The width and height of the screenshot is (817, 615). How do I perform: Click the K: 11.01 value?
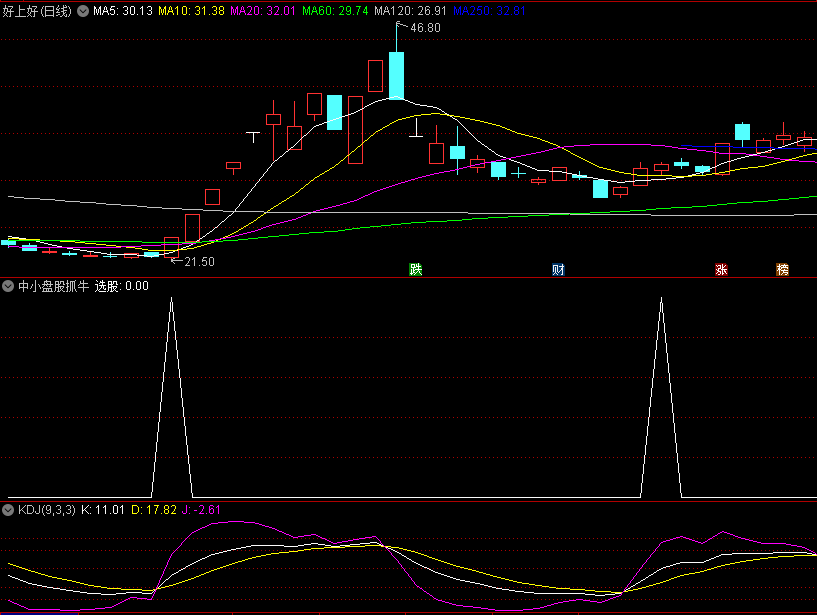103,510
